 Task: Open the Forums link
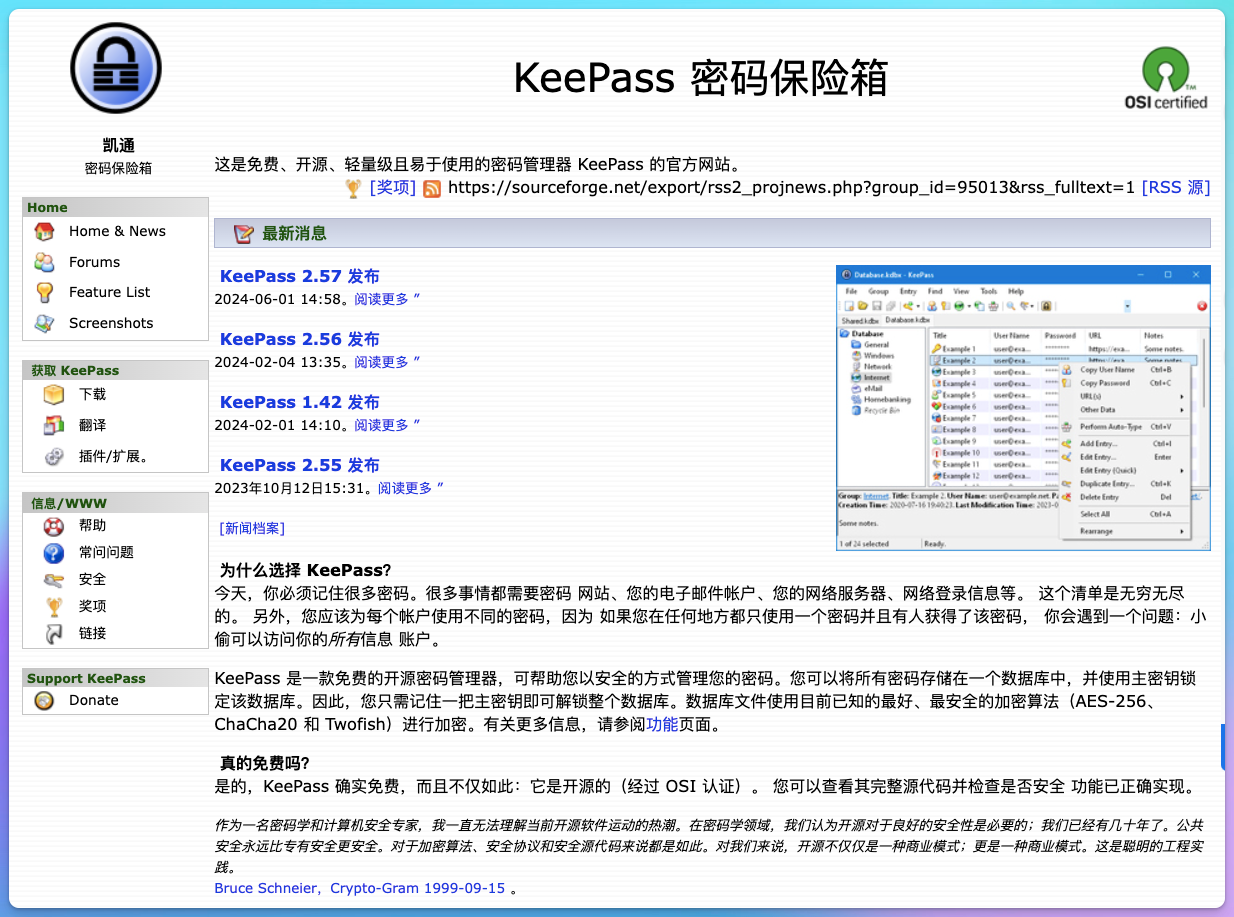94,262
